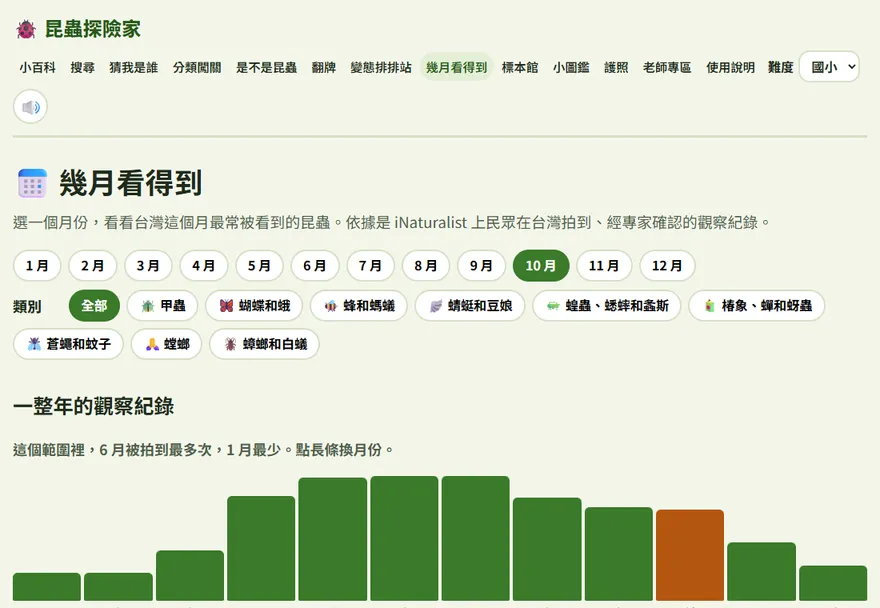Screen dimensions: 880x608
Task: Filter by 蜂和螞蟻 category
Action: pyautogui.click(x=359, y=306)
